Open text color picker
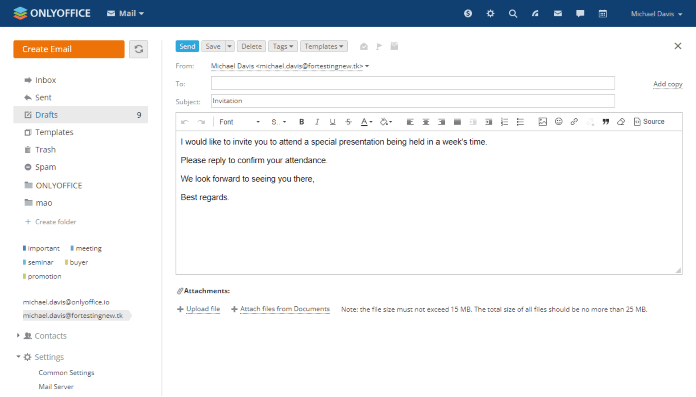This screenshot has width=696, height=397. pos(366,122)
